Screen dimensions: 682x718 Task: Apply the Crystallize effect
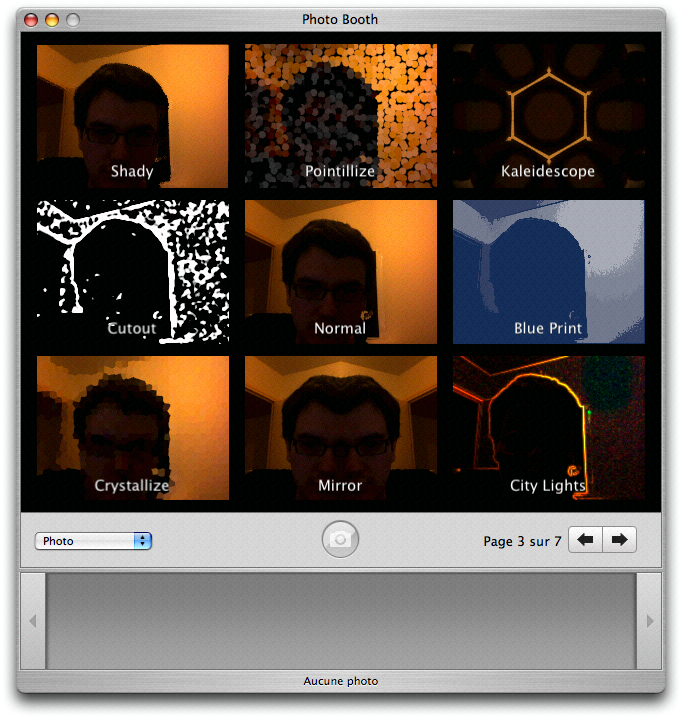(x=133, y=428)
